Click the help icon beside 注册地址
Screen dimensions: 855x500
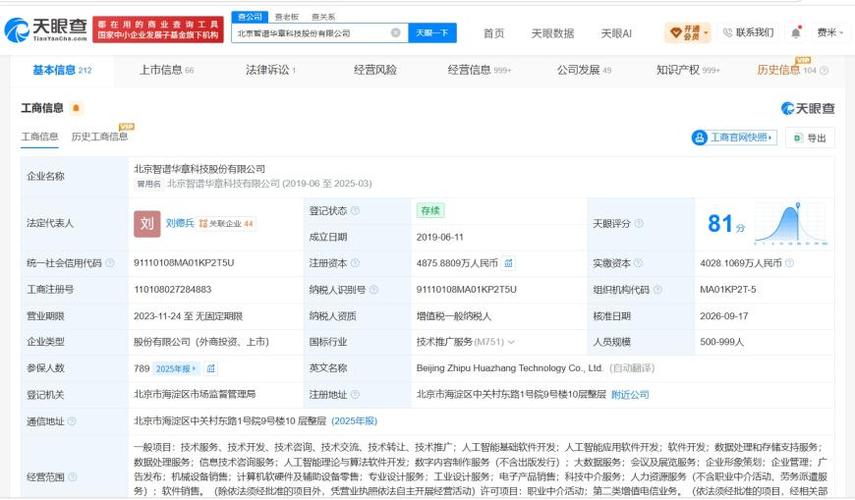click(x=355, y=394)
